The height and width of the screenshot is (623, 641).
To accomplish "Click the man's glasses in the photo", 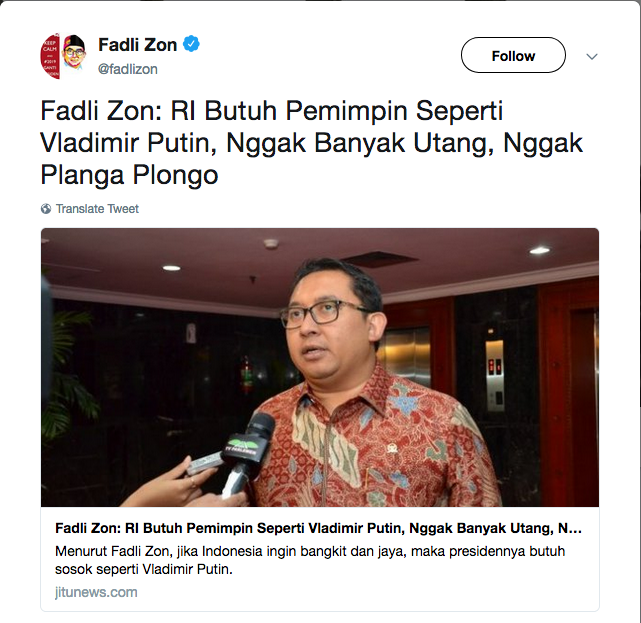I will pyautogui.click(x=321, y=314).
